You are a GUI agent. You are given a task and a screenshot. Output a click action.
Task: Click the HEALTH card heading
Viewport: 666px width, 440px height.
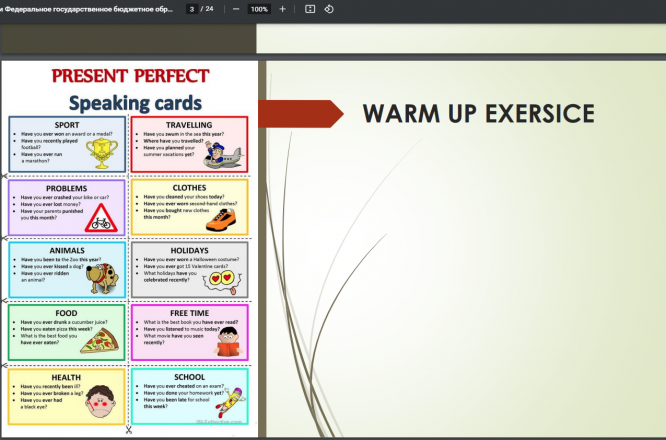pyautogui.click(x=66, y=377)
